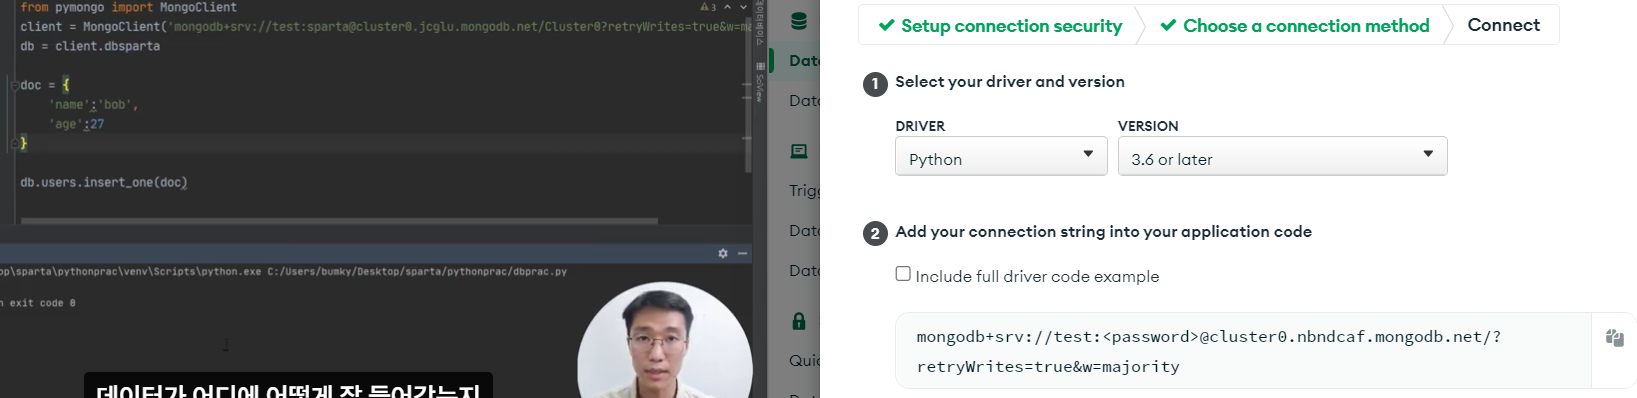This screenshot has width=1637, height=398.
Task: Go to Setup connection security step
Action: [x=1000, y=25]
